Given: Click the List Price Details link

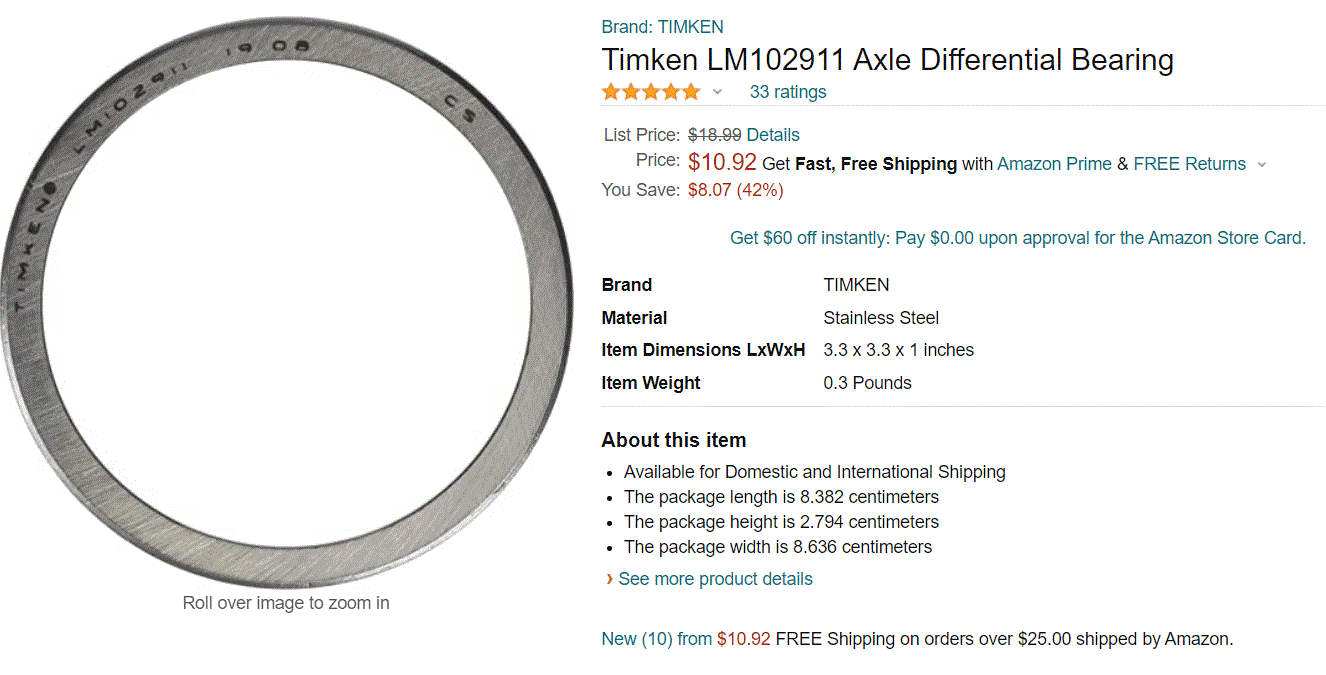Looking at the screenshot, I should click(773, 135).
